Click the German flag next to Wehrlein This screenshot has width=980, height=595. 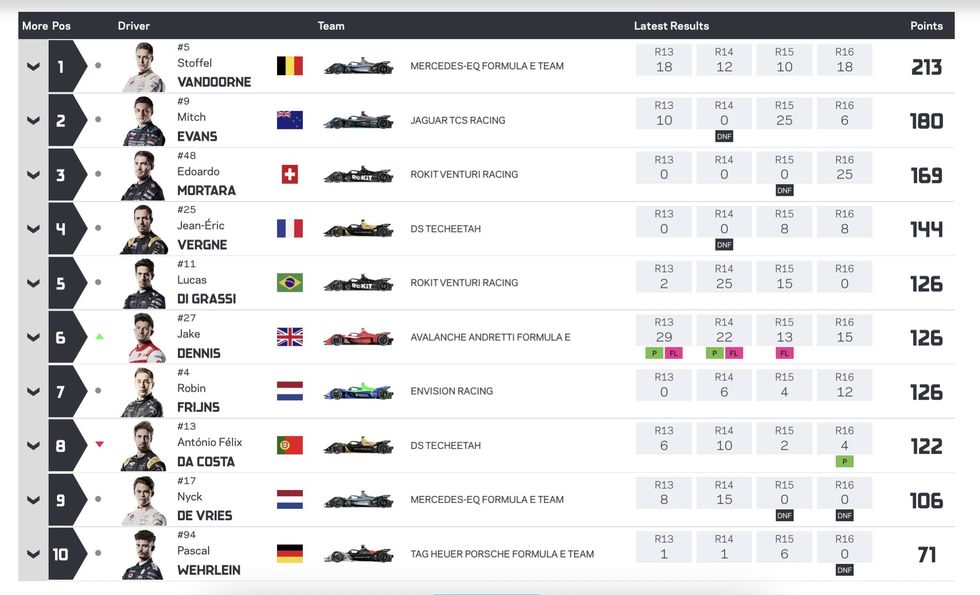click(x=289, y=554)
